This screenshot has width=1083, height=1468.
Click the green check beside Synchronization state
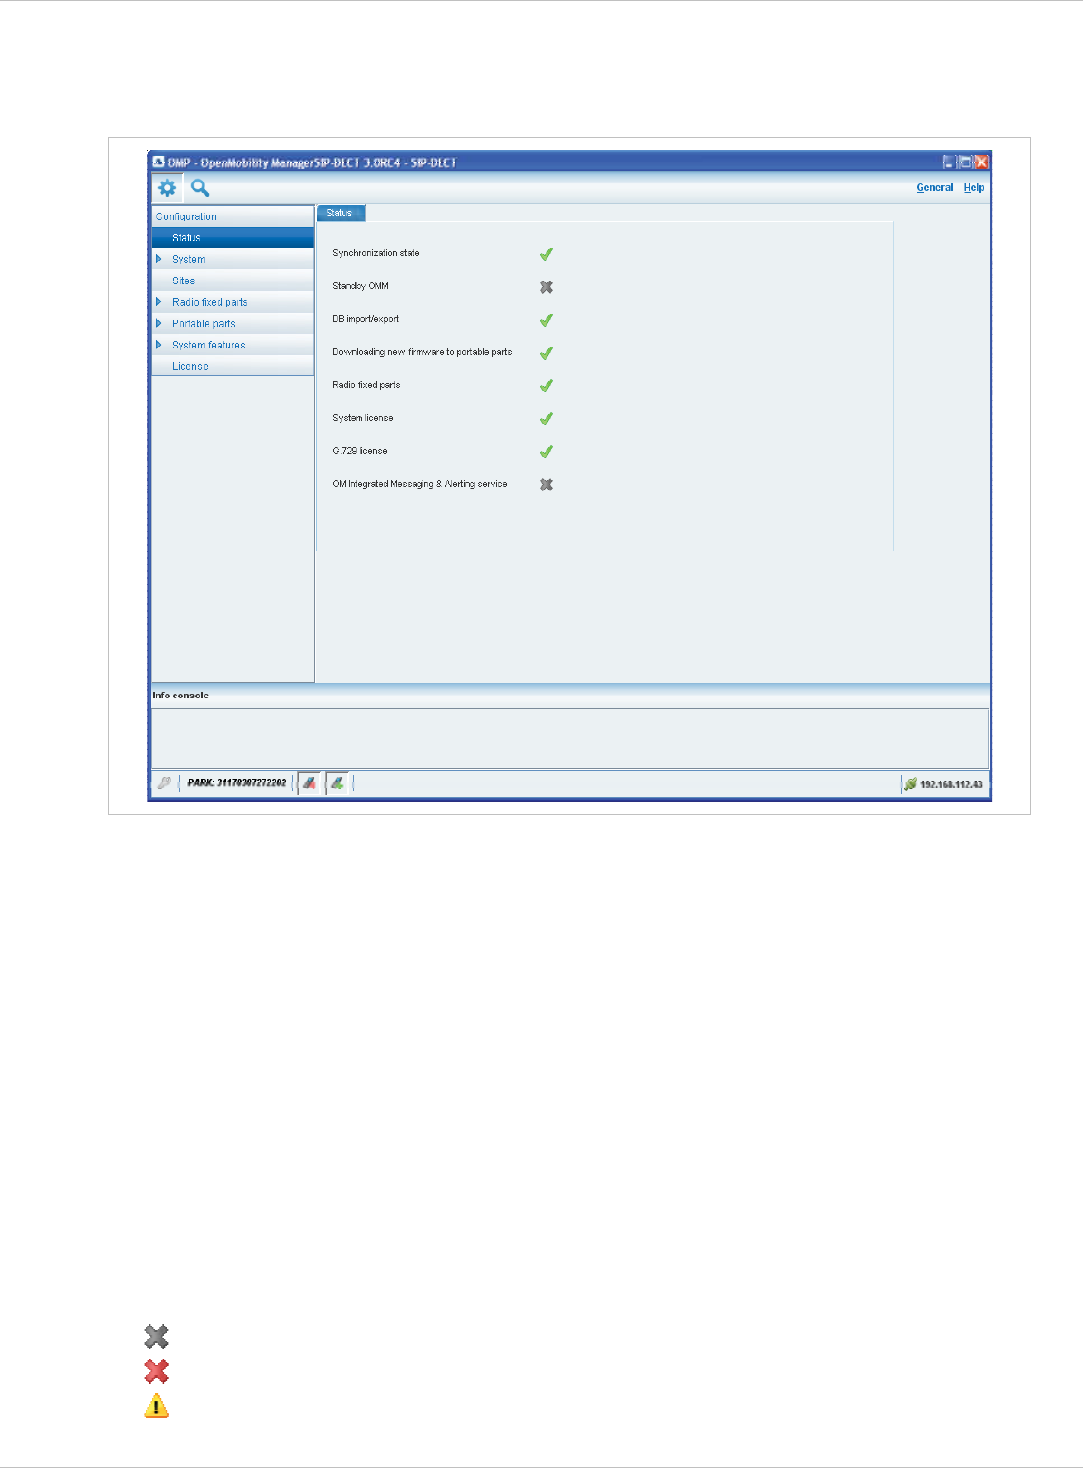coord(546,254)
